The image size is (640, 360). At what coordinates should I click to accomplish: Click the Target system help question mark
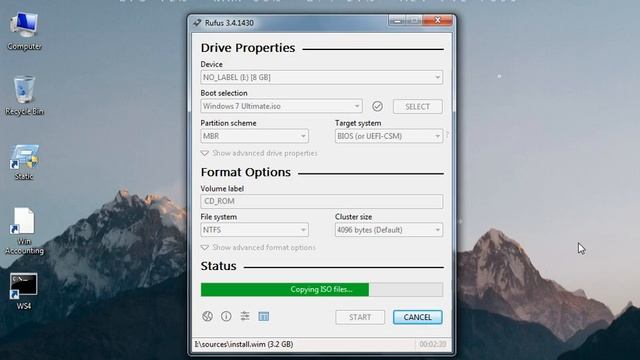click(447, 134)
